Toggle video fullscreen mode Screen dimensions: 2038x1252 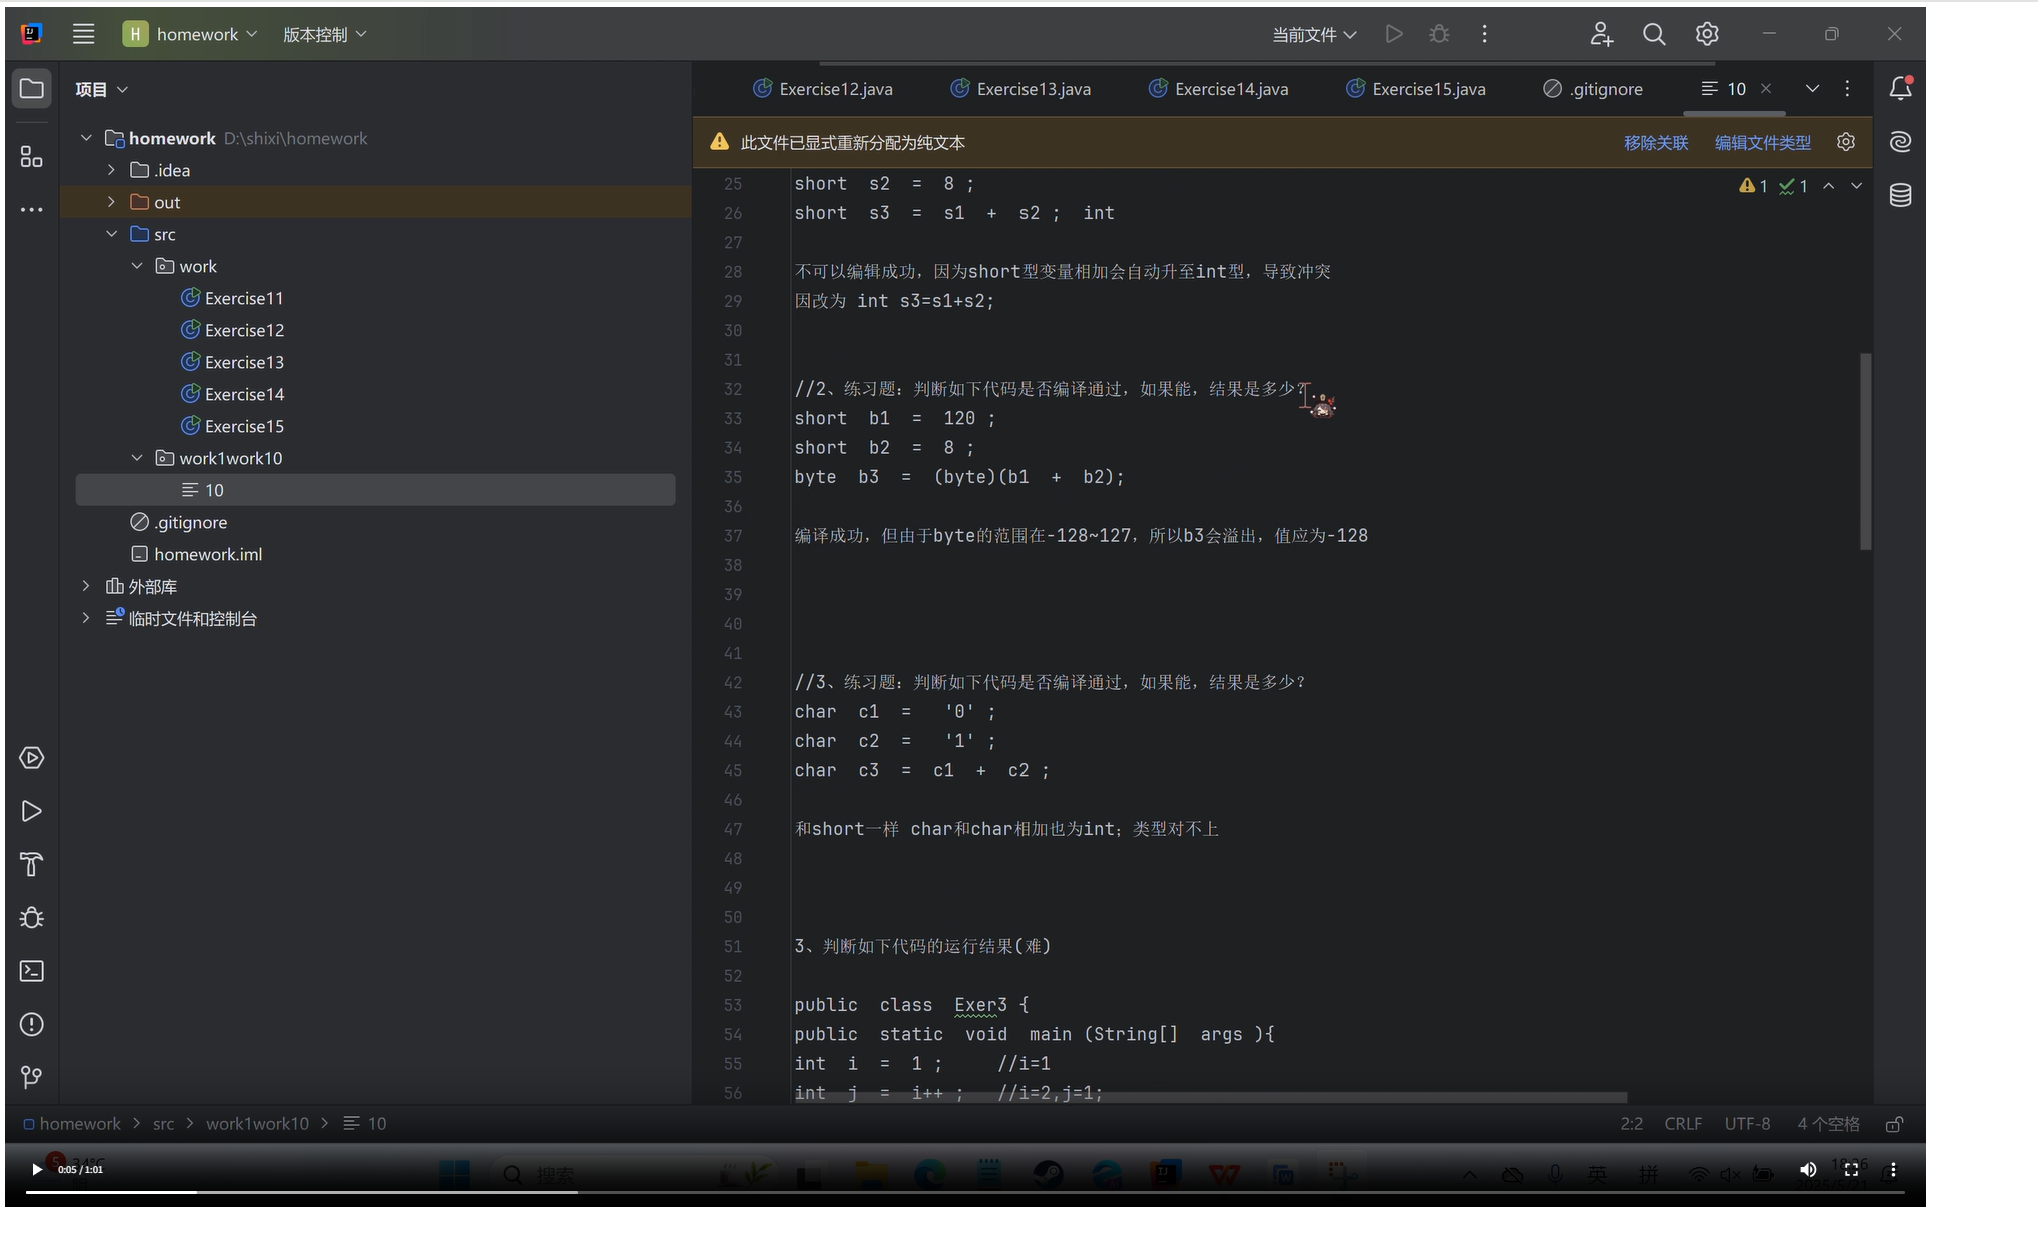pyautogui.click(x=1851, y=1169)
